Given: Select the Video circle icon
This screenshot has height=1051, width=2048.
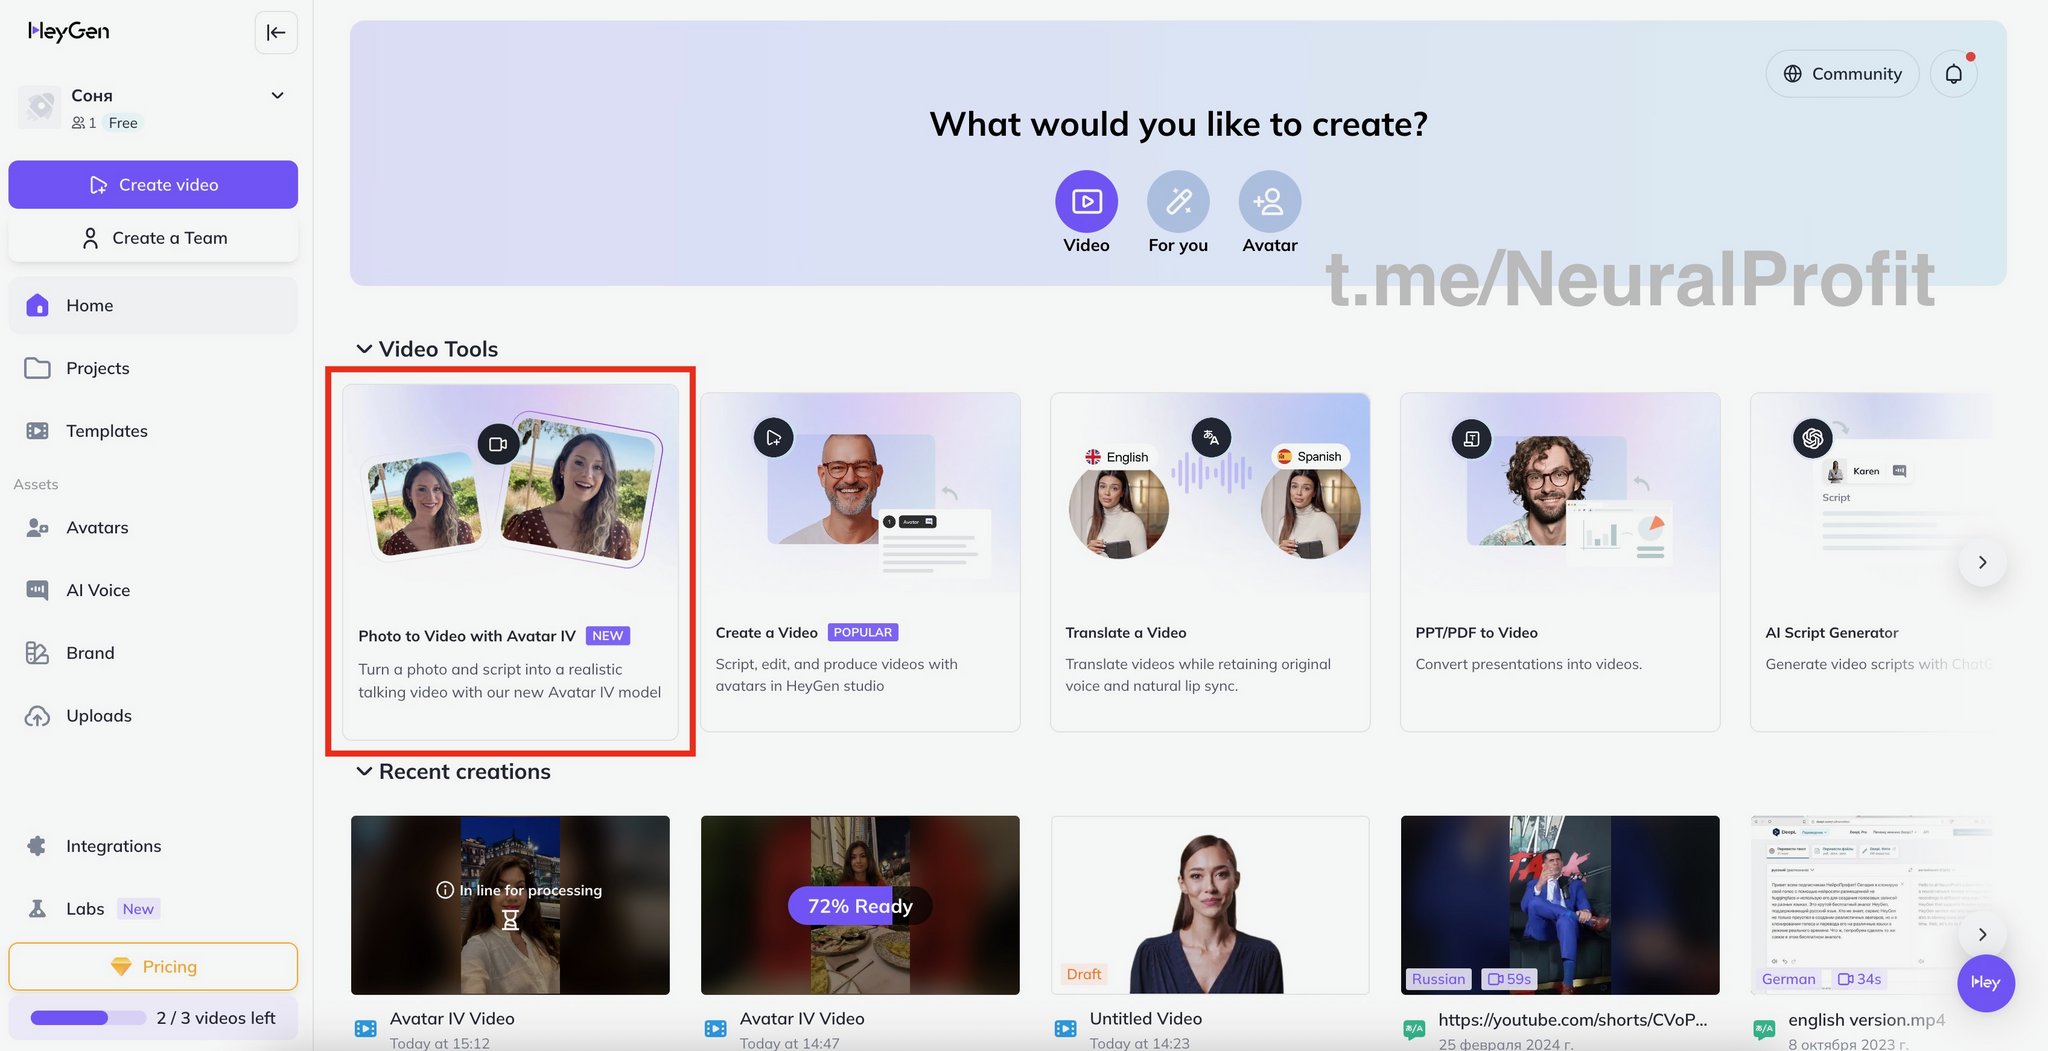Looking at the screenshot, I should pos(1086,202).
